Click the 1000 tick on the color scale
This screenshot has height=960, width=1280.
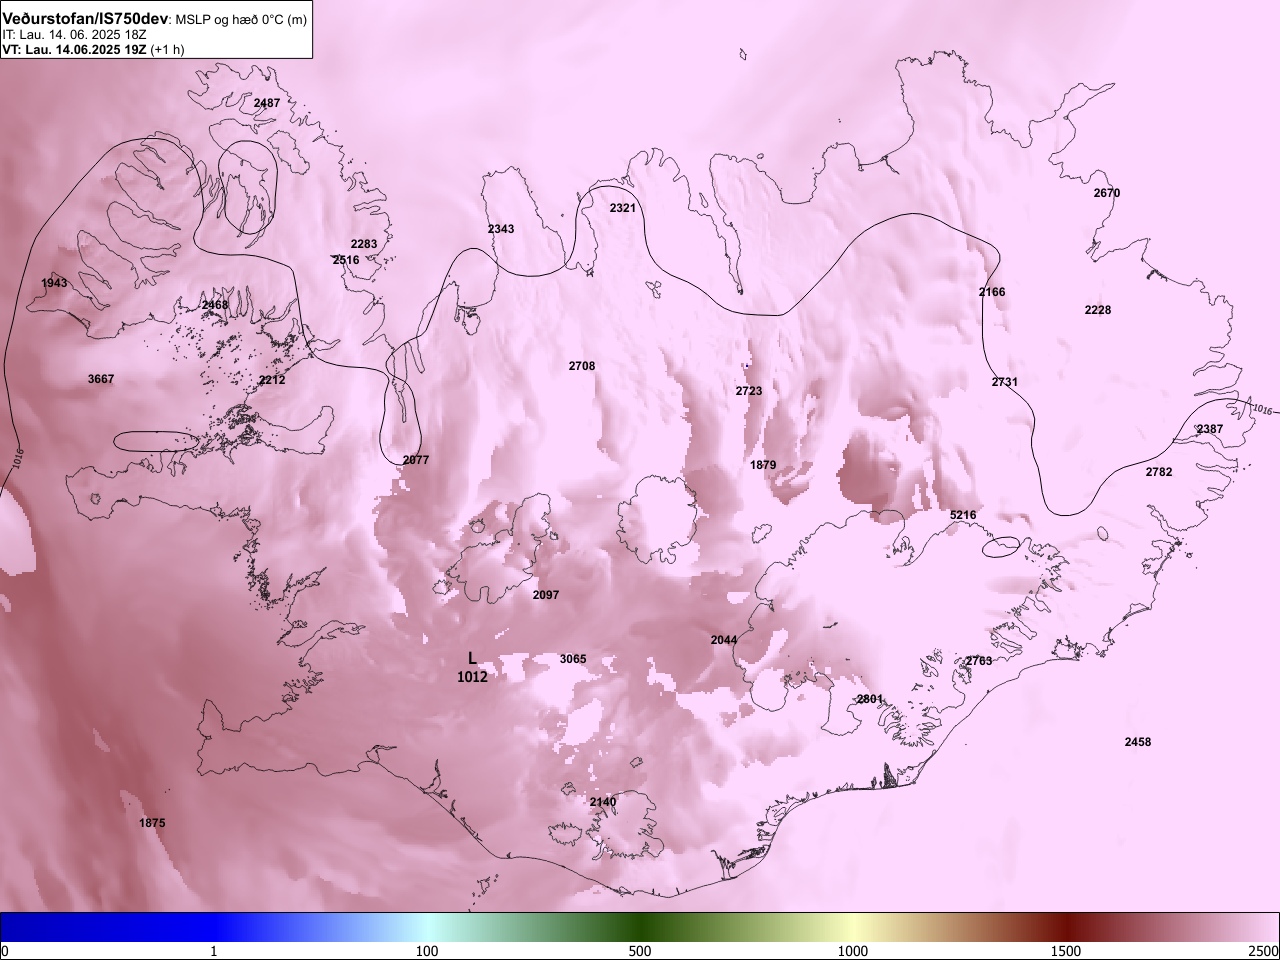853,950
